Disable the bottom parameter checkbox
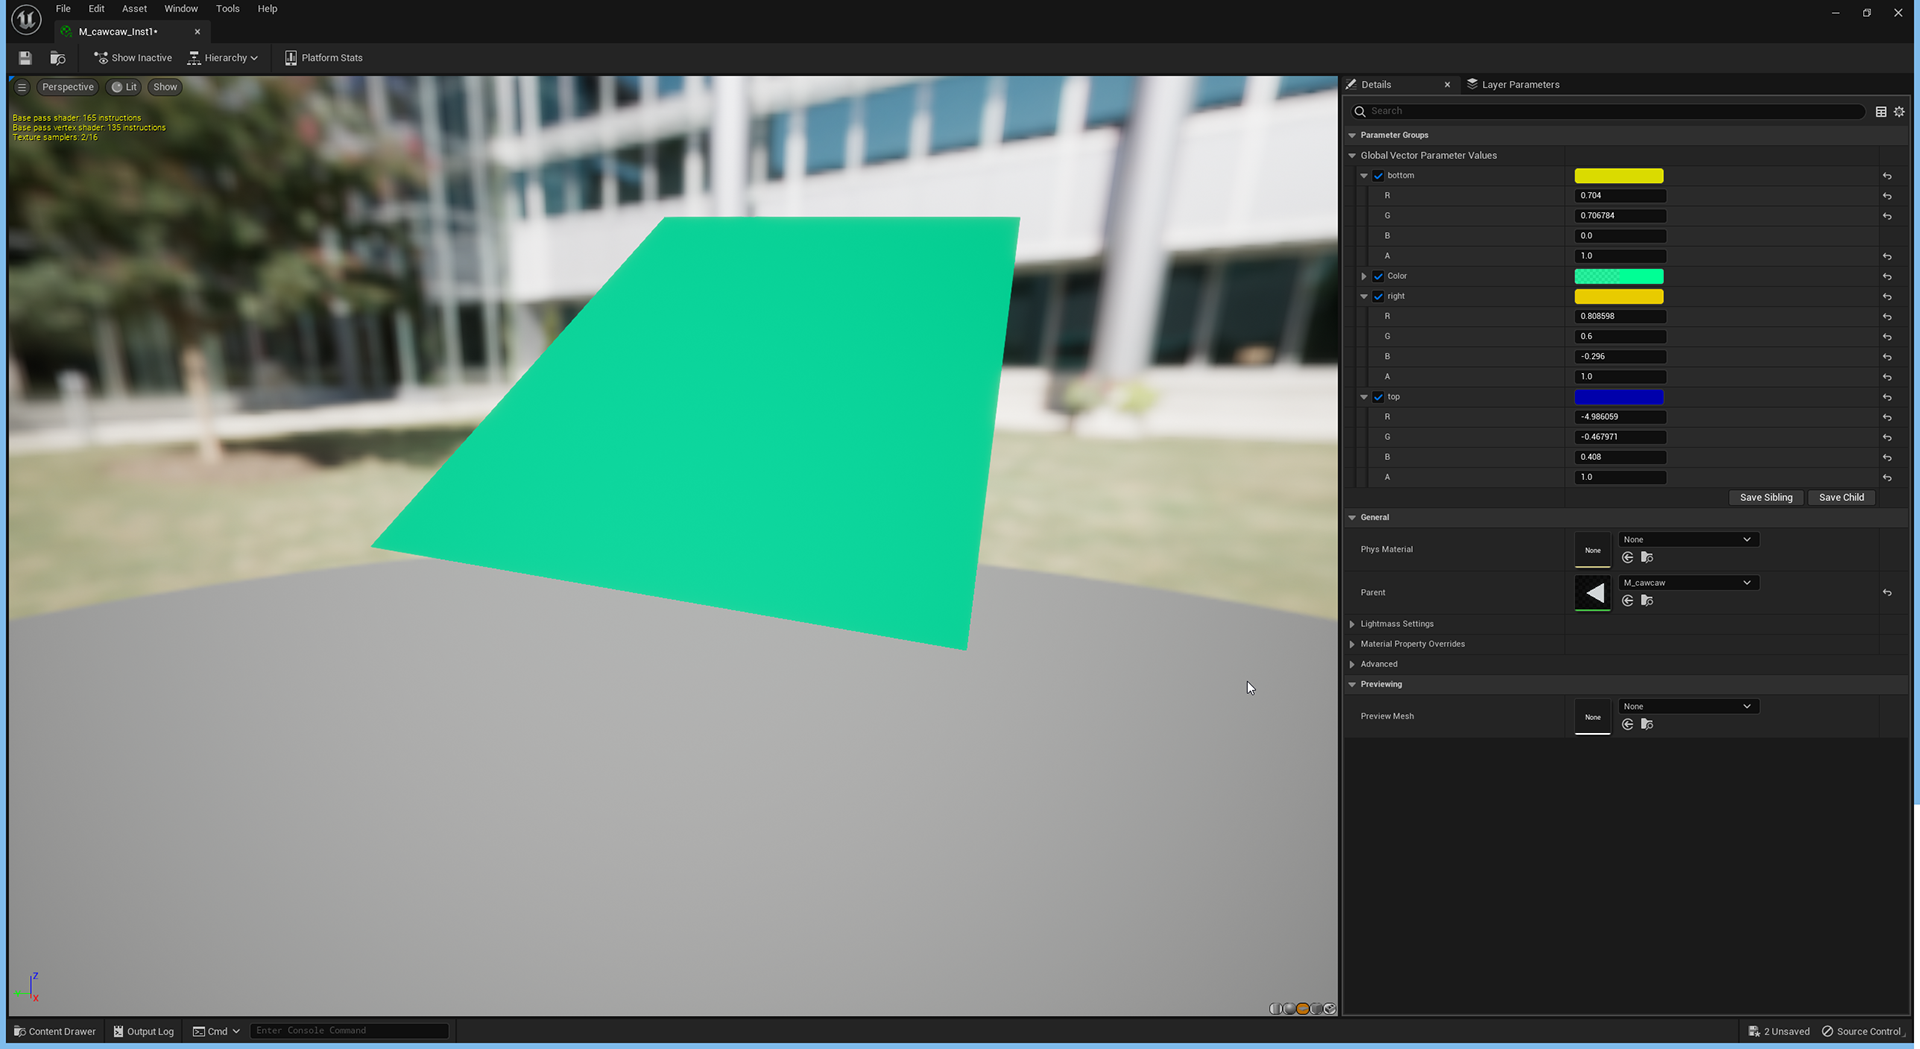 (x=1378, y=176)
